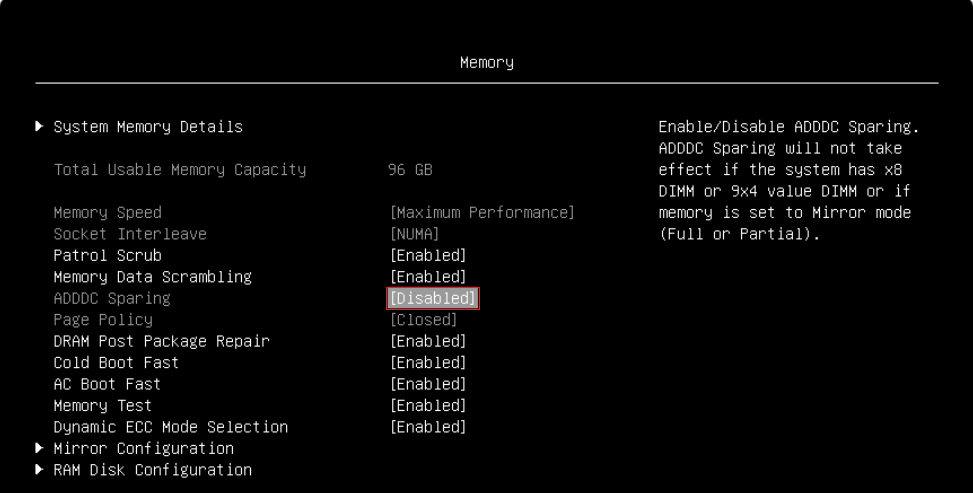Open Mirror Configuration submenu
This screenshot has width=973, height=493.
(x=143, y=448)
